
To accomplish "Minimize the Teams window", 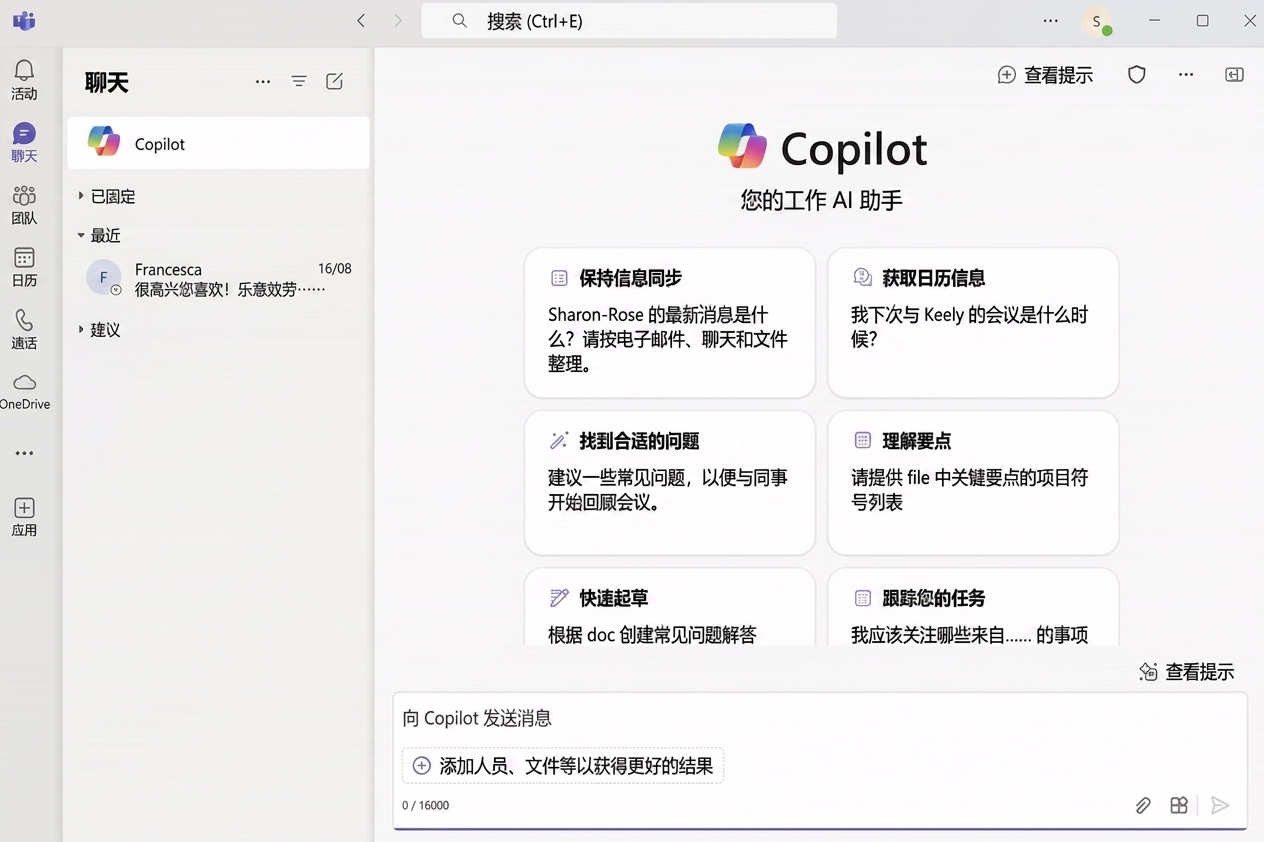I will click(x=1155, y=21).
